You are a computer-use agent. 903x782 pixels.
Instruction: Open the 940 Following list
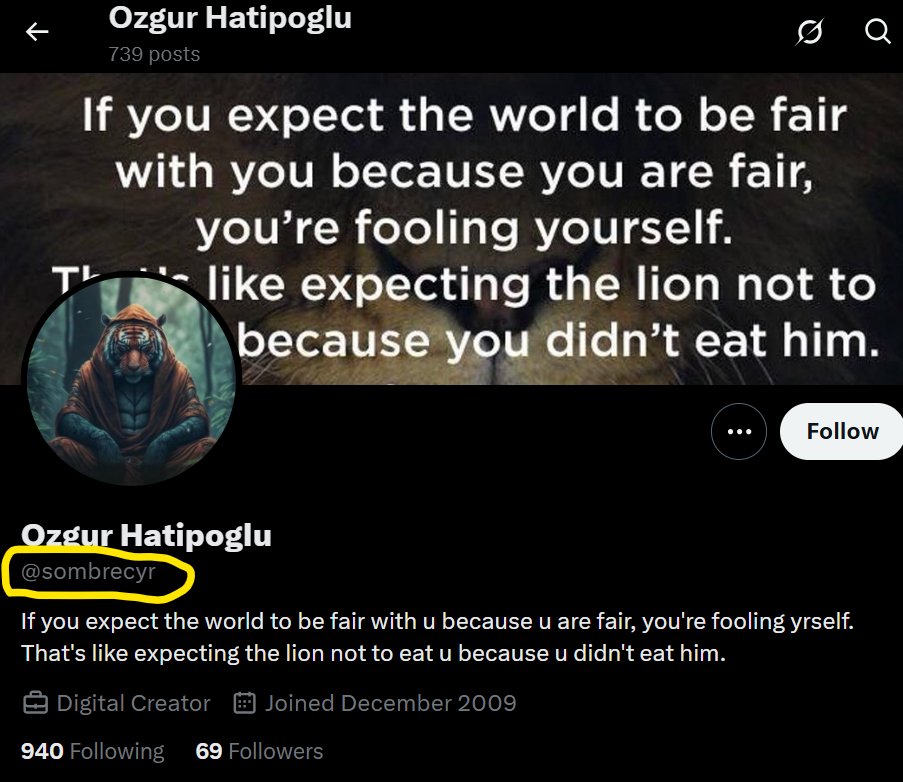click(x=93, y=751)
